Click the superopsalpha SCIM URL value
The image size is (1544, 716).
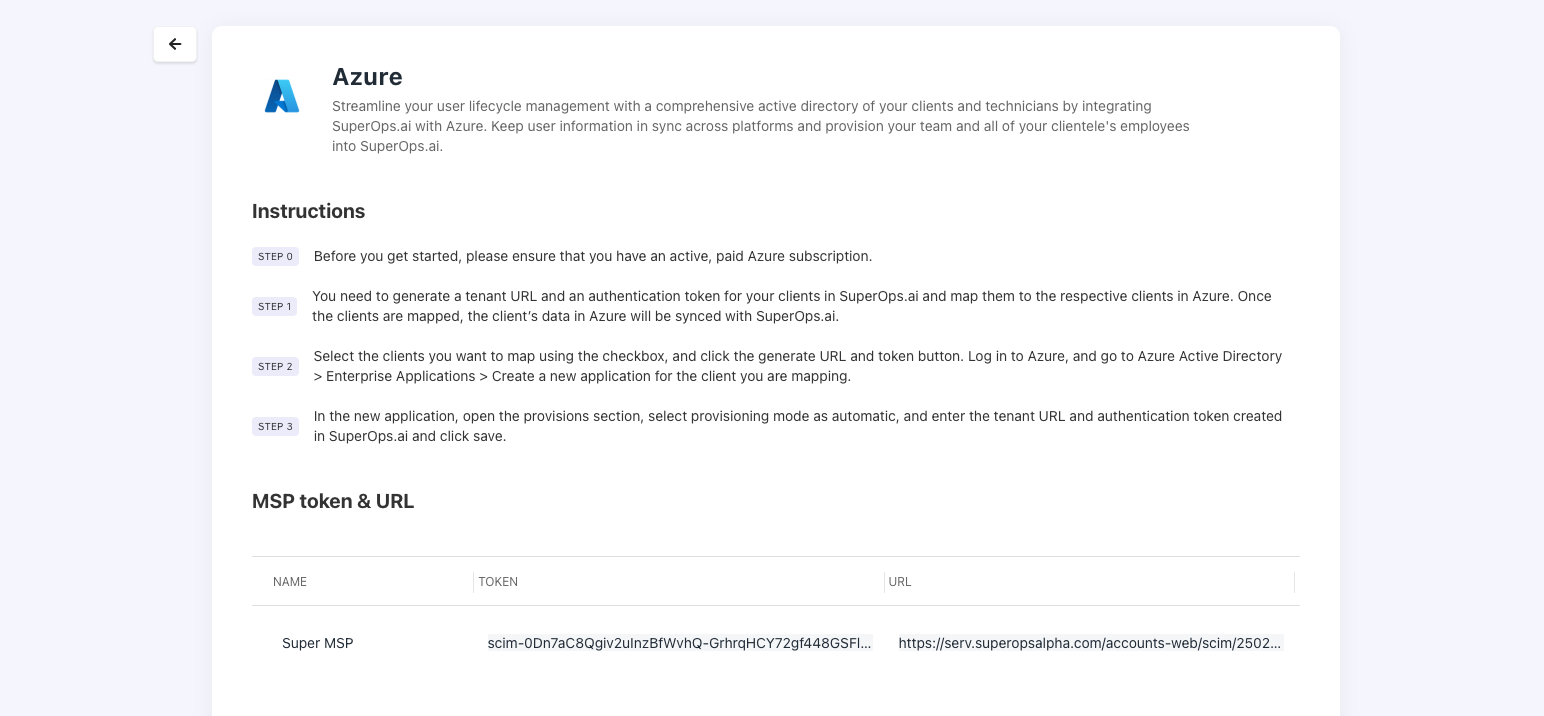point(1090,643)
